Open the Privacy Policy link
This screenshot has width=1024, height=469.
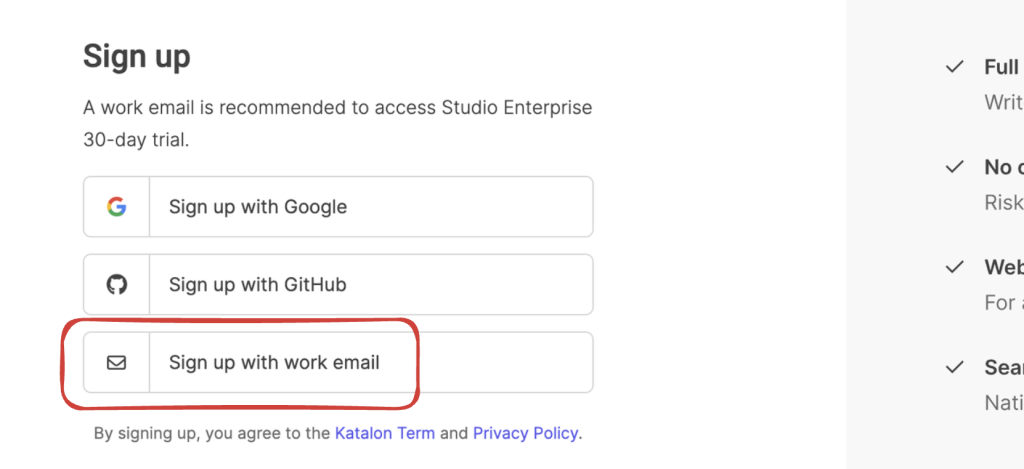point(525,434)
